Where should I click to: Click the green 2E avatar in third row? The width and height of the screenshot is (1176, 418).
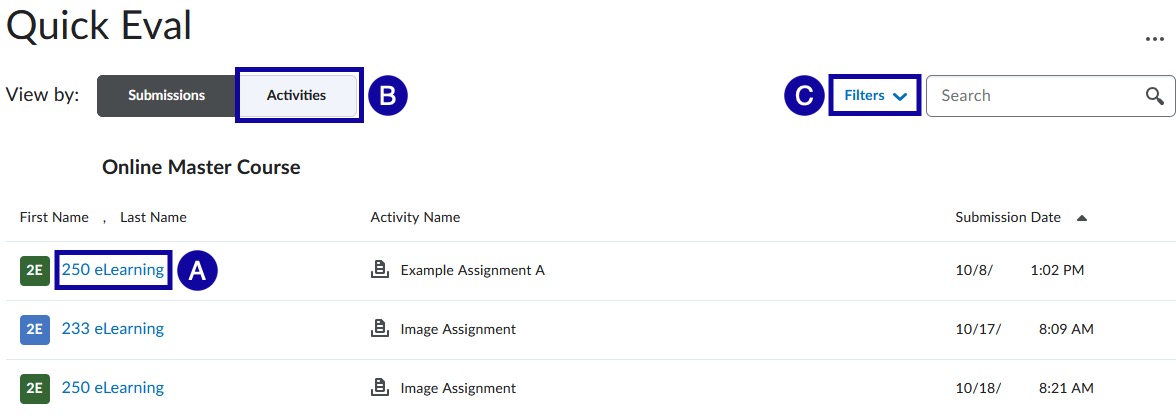point(35,388)
